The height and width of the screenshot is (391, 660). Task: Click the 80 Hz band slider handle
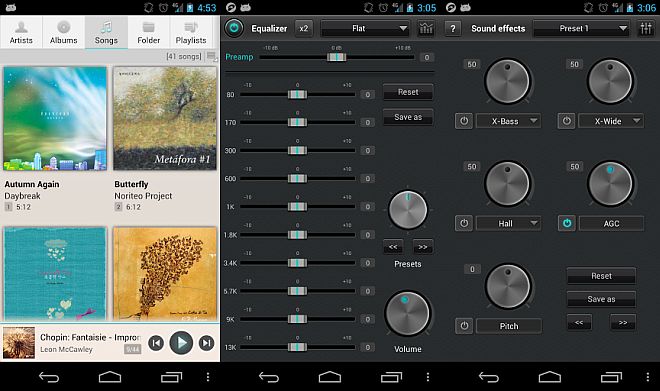297,95
